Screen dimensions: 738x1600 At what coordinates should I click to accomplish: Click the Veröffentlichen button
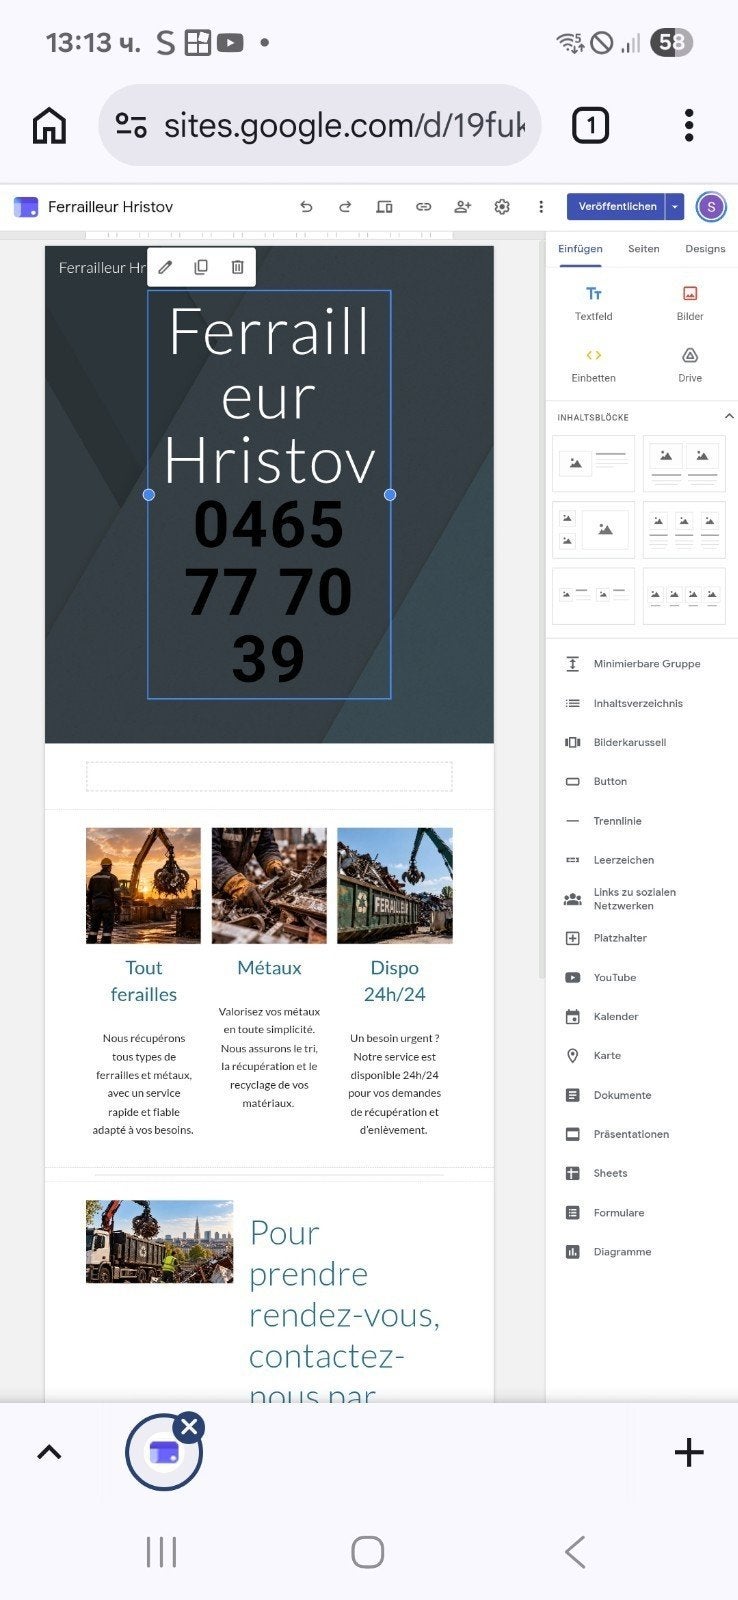(616, 207)
